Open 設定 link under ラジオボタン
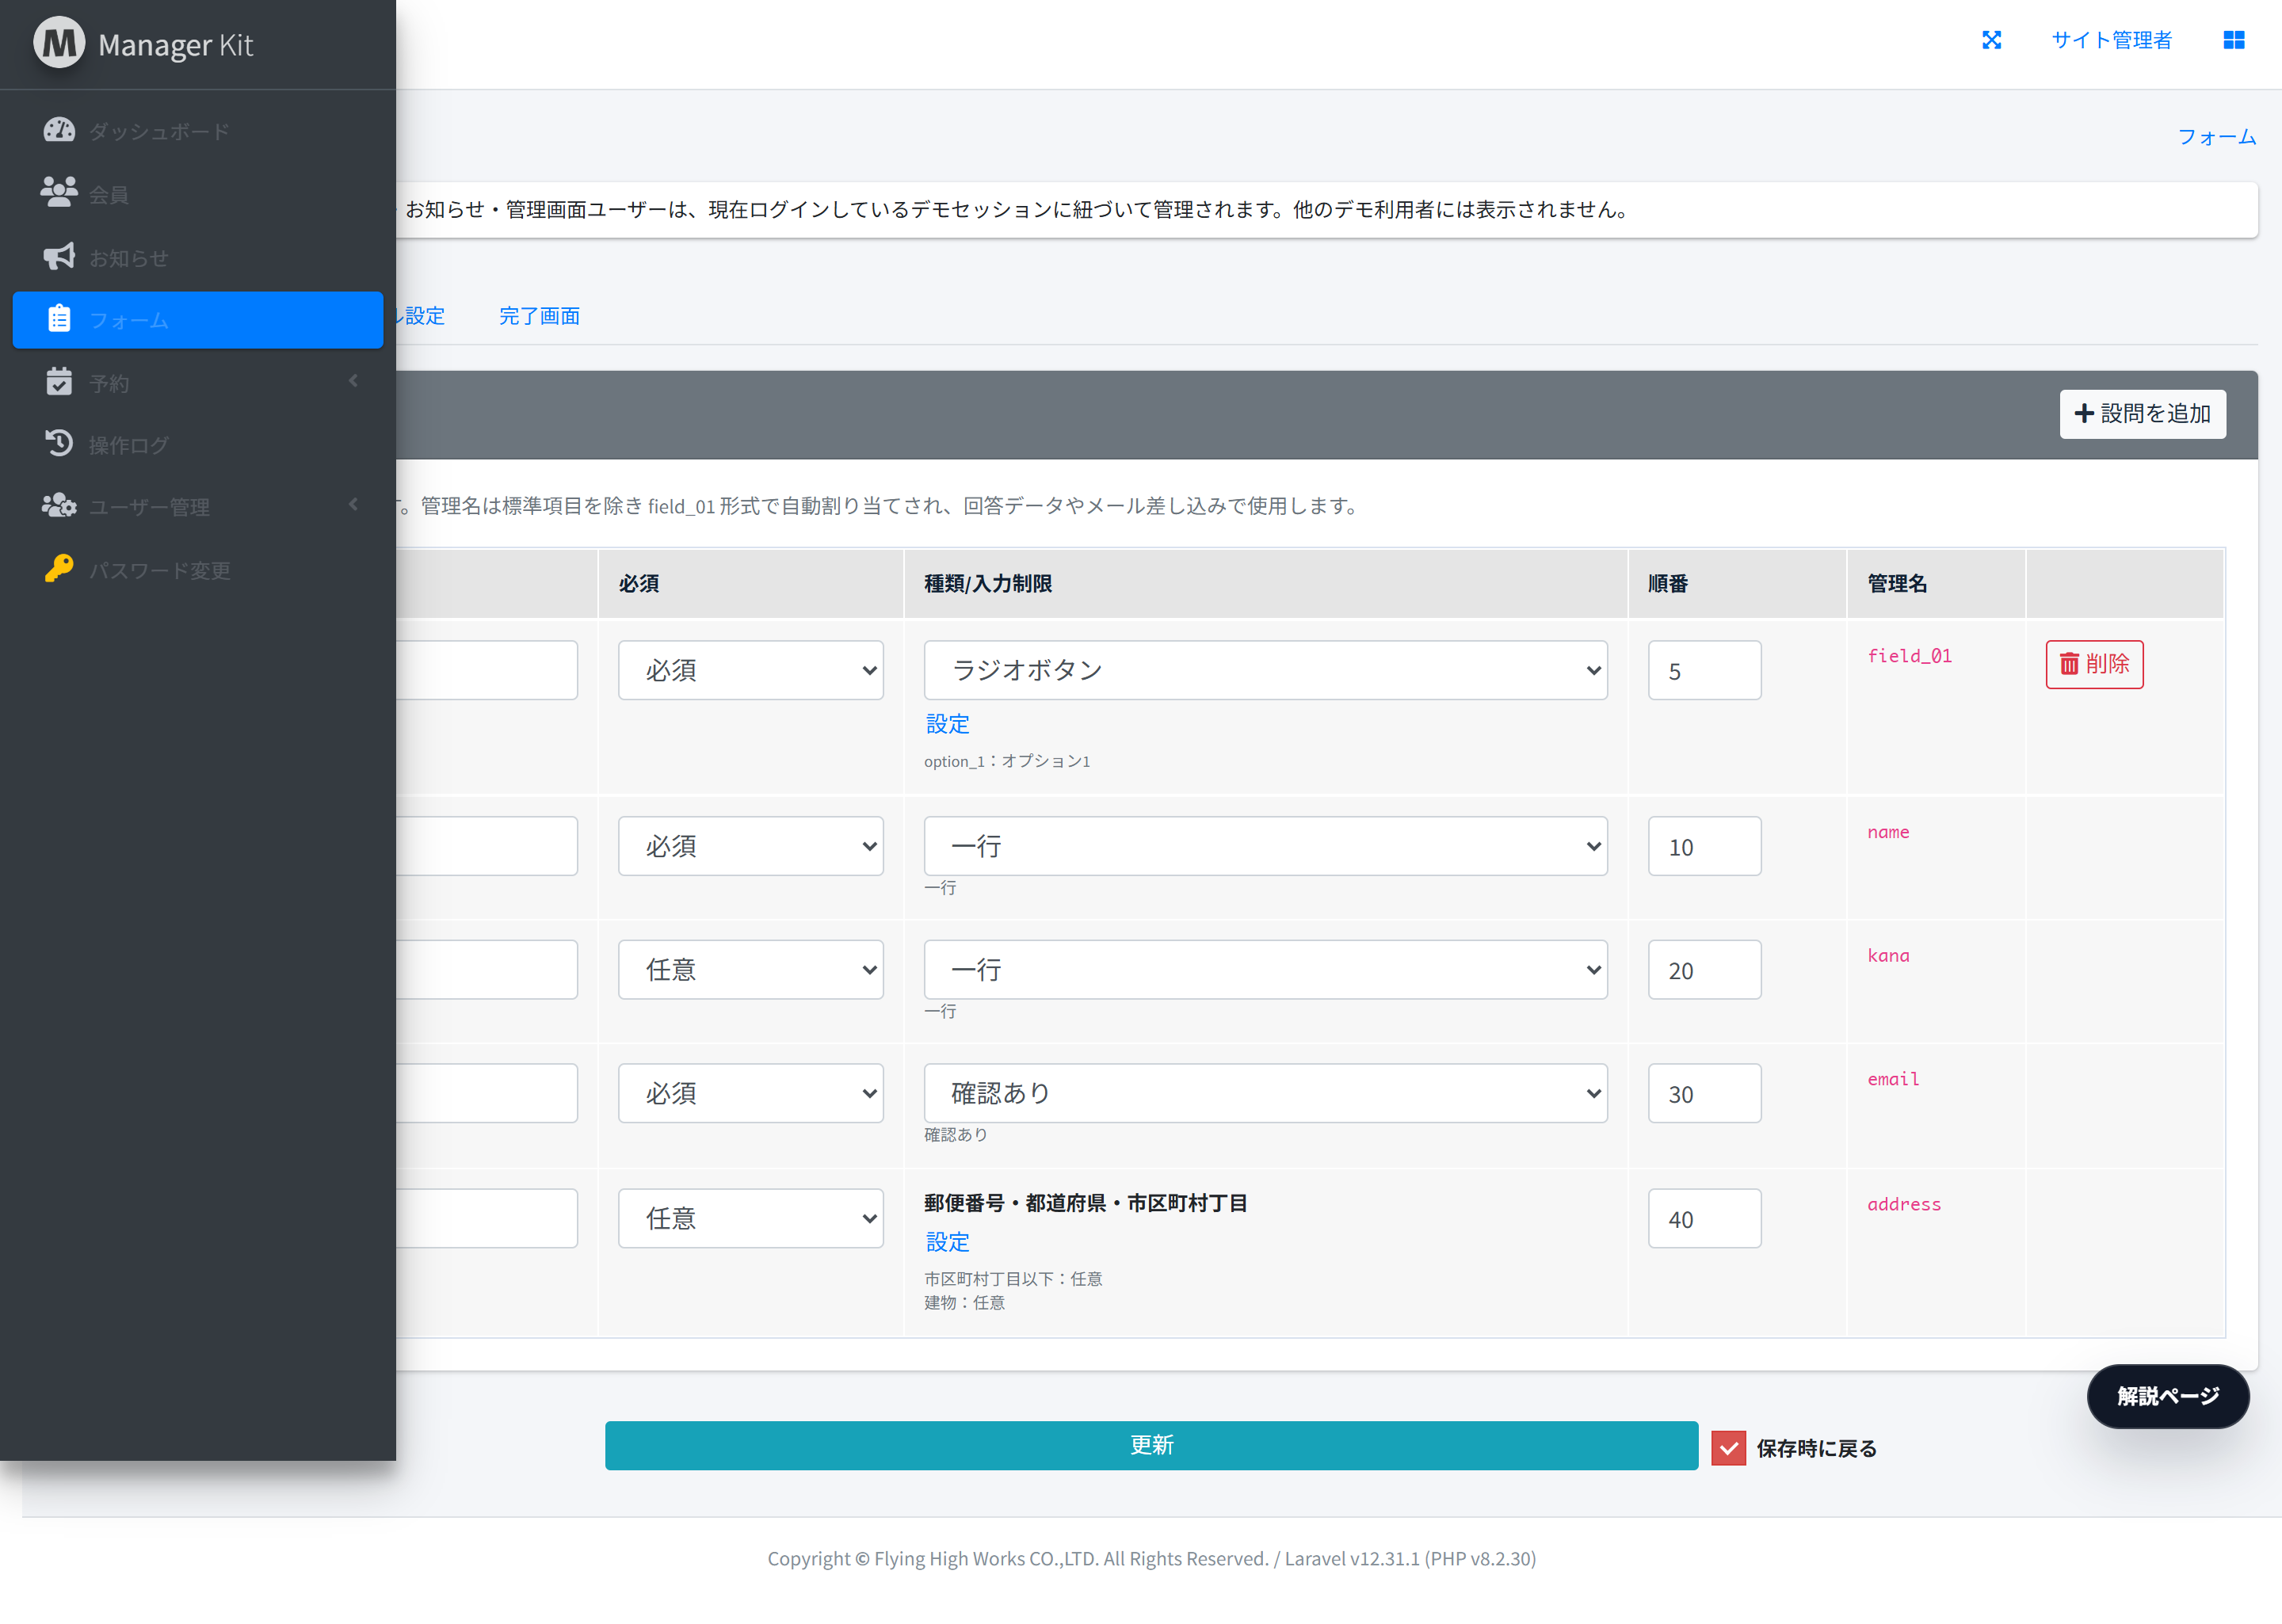2282x1624 pixels. pyautogui.click(x=947, y=724)
